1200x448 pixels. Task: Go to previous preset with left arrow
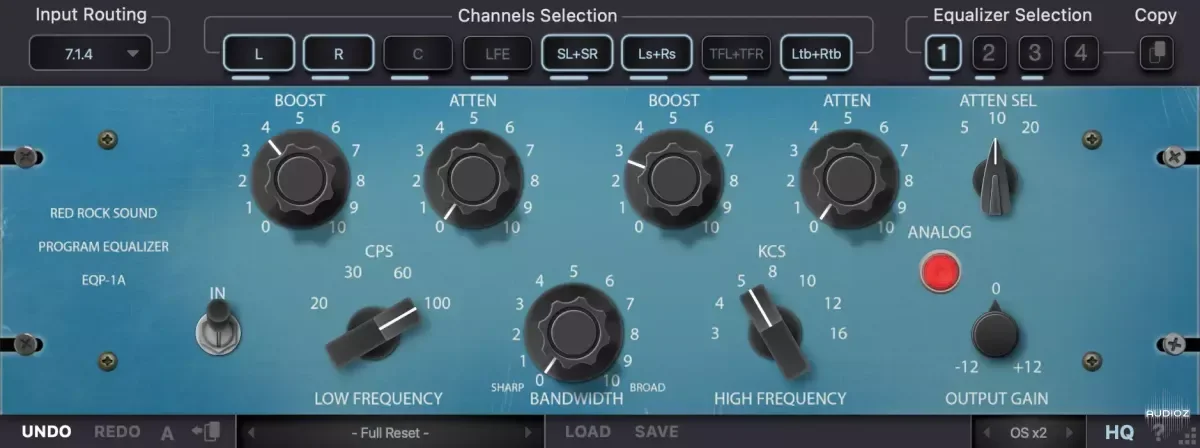click(x=252, y=433)
